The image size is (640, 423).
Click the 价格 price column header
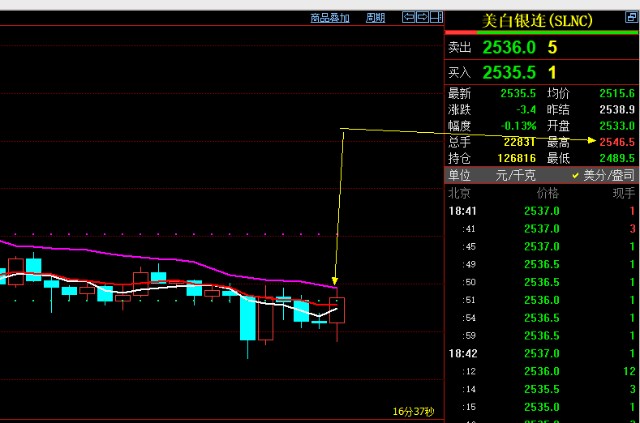click(x=547, y=192)
